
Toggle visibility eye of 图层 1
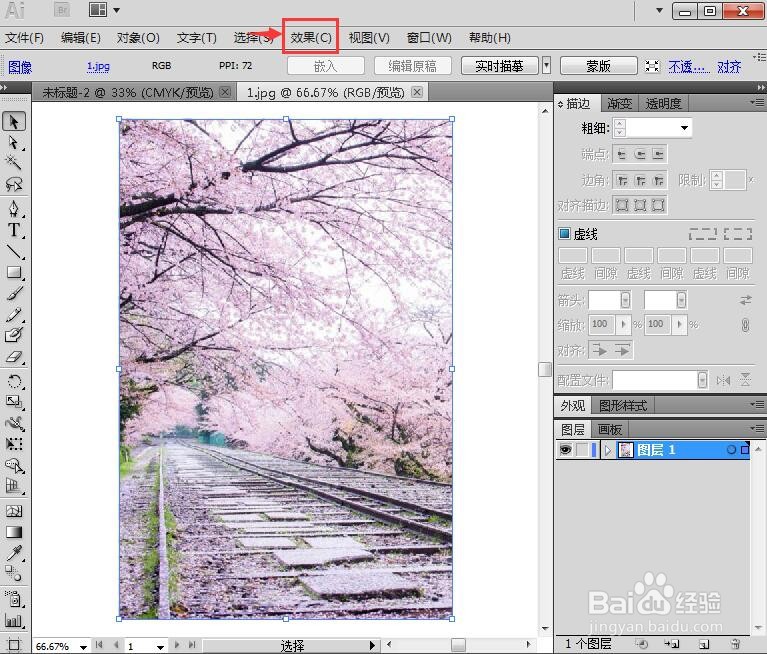pyautogui.click(x=565, y=450)
